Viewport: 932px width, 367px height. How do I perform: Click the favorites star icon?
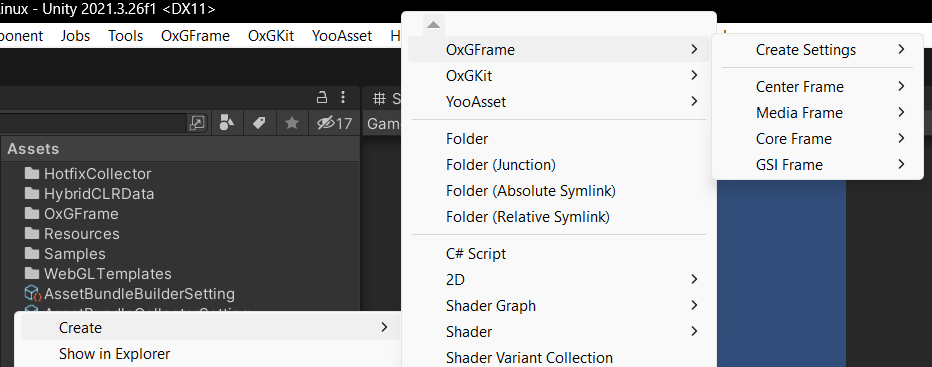[x=291, y=123]
